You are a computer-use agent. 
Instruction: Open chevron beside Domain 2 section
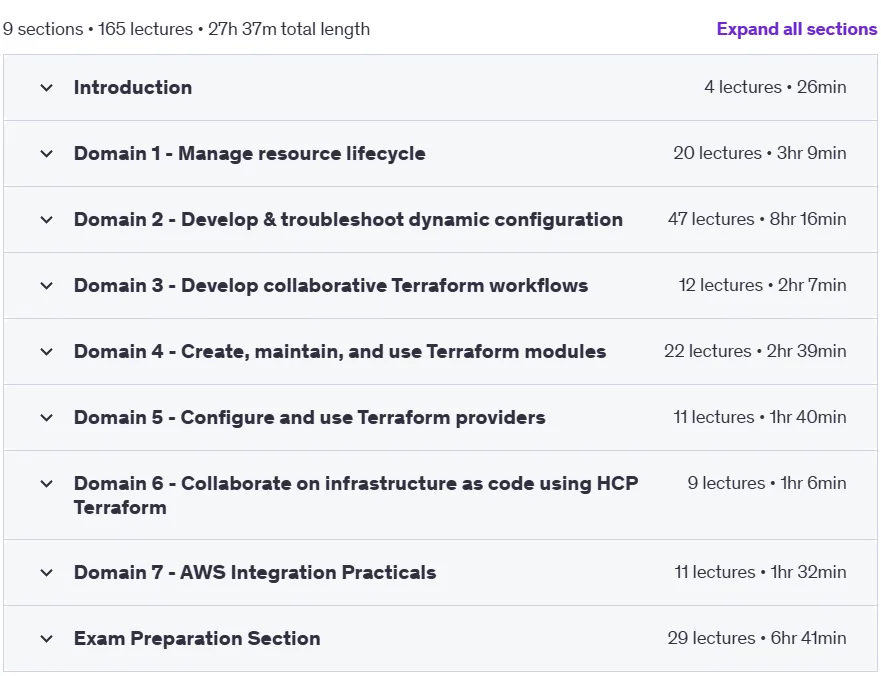(x=47, y=220)
